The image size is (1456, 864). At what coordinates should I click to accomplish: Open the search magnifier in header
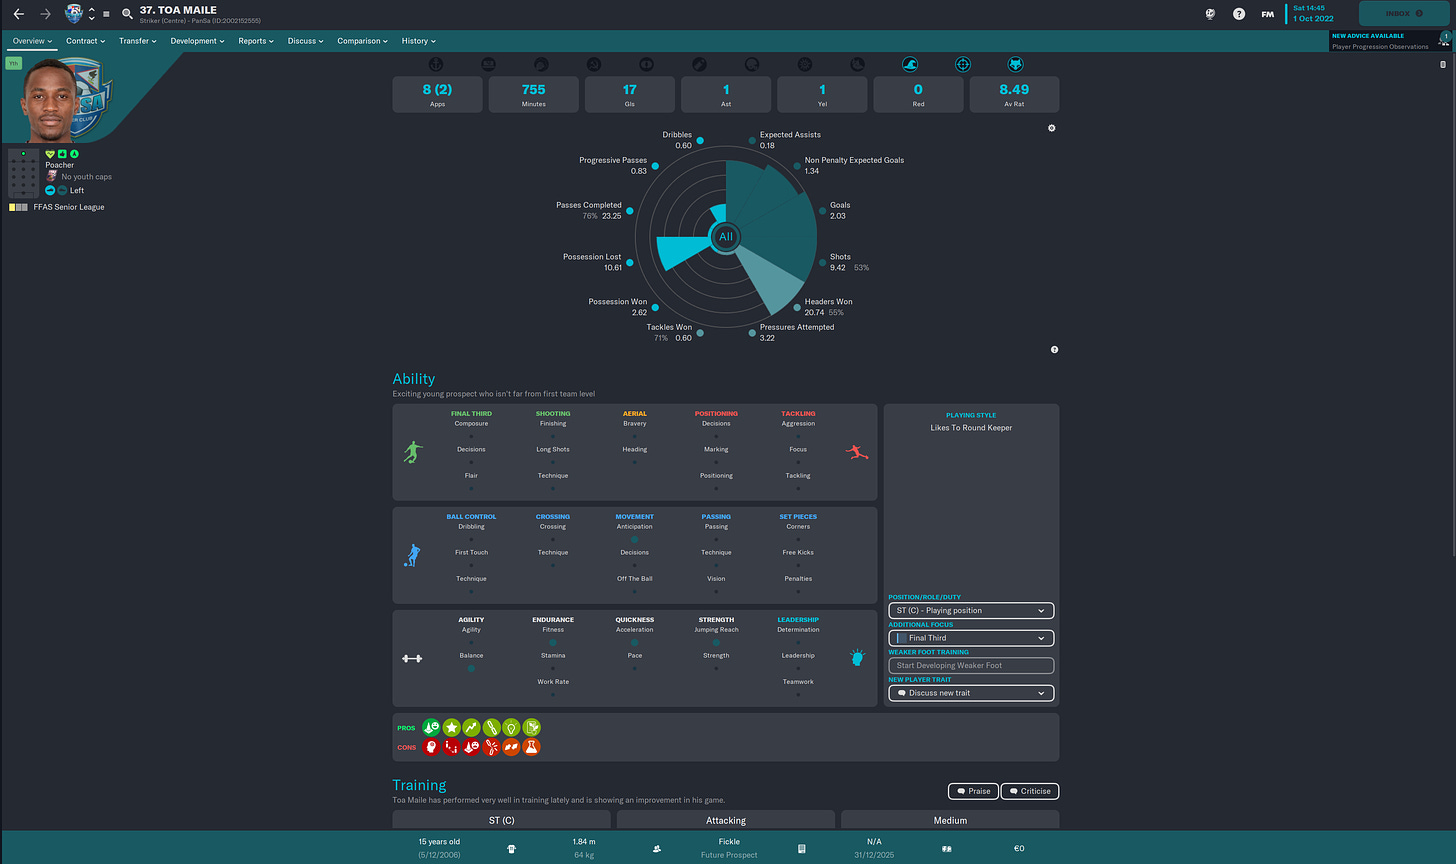127,14
